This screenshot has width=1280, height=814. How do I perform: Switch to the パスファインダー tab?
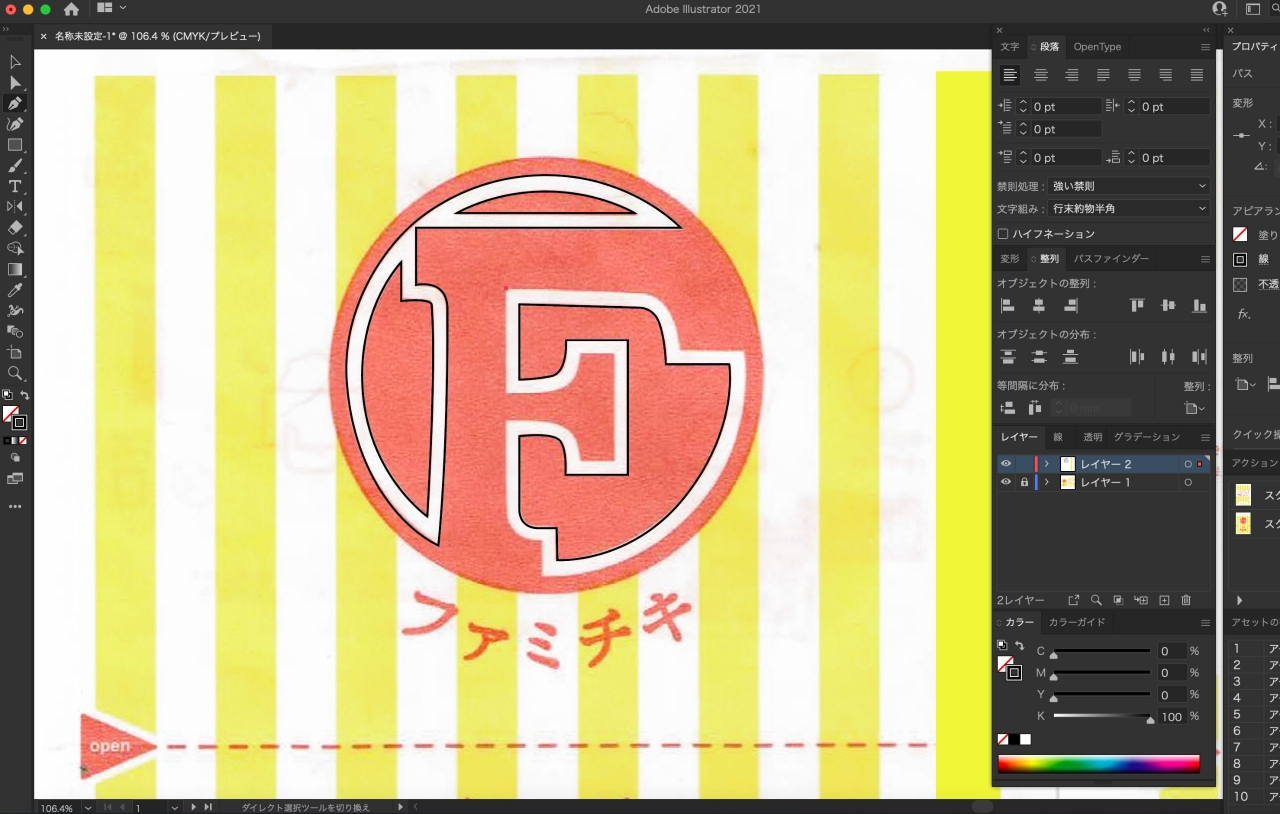click(x=1111, y=259)
